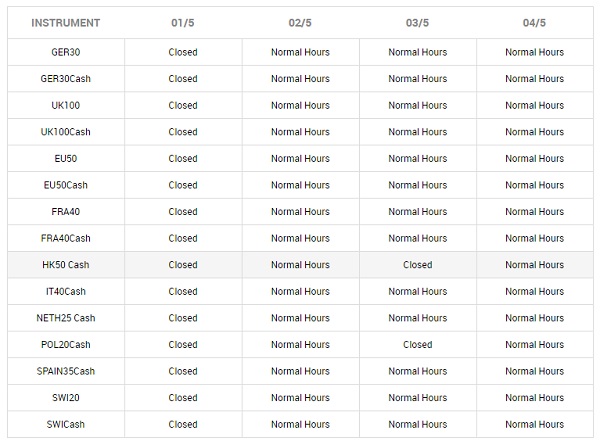Select the SPAIN35Cash instrument cell
Image resolution: width=600 pixels, height=441 pixels.
pos(66,372)
